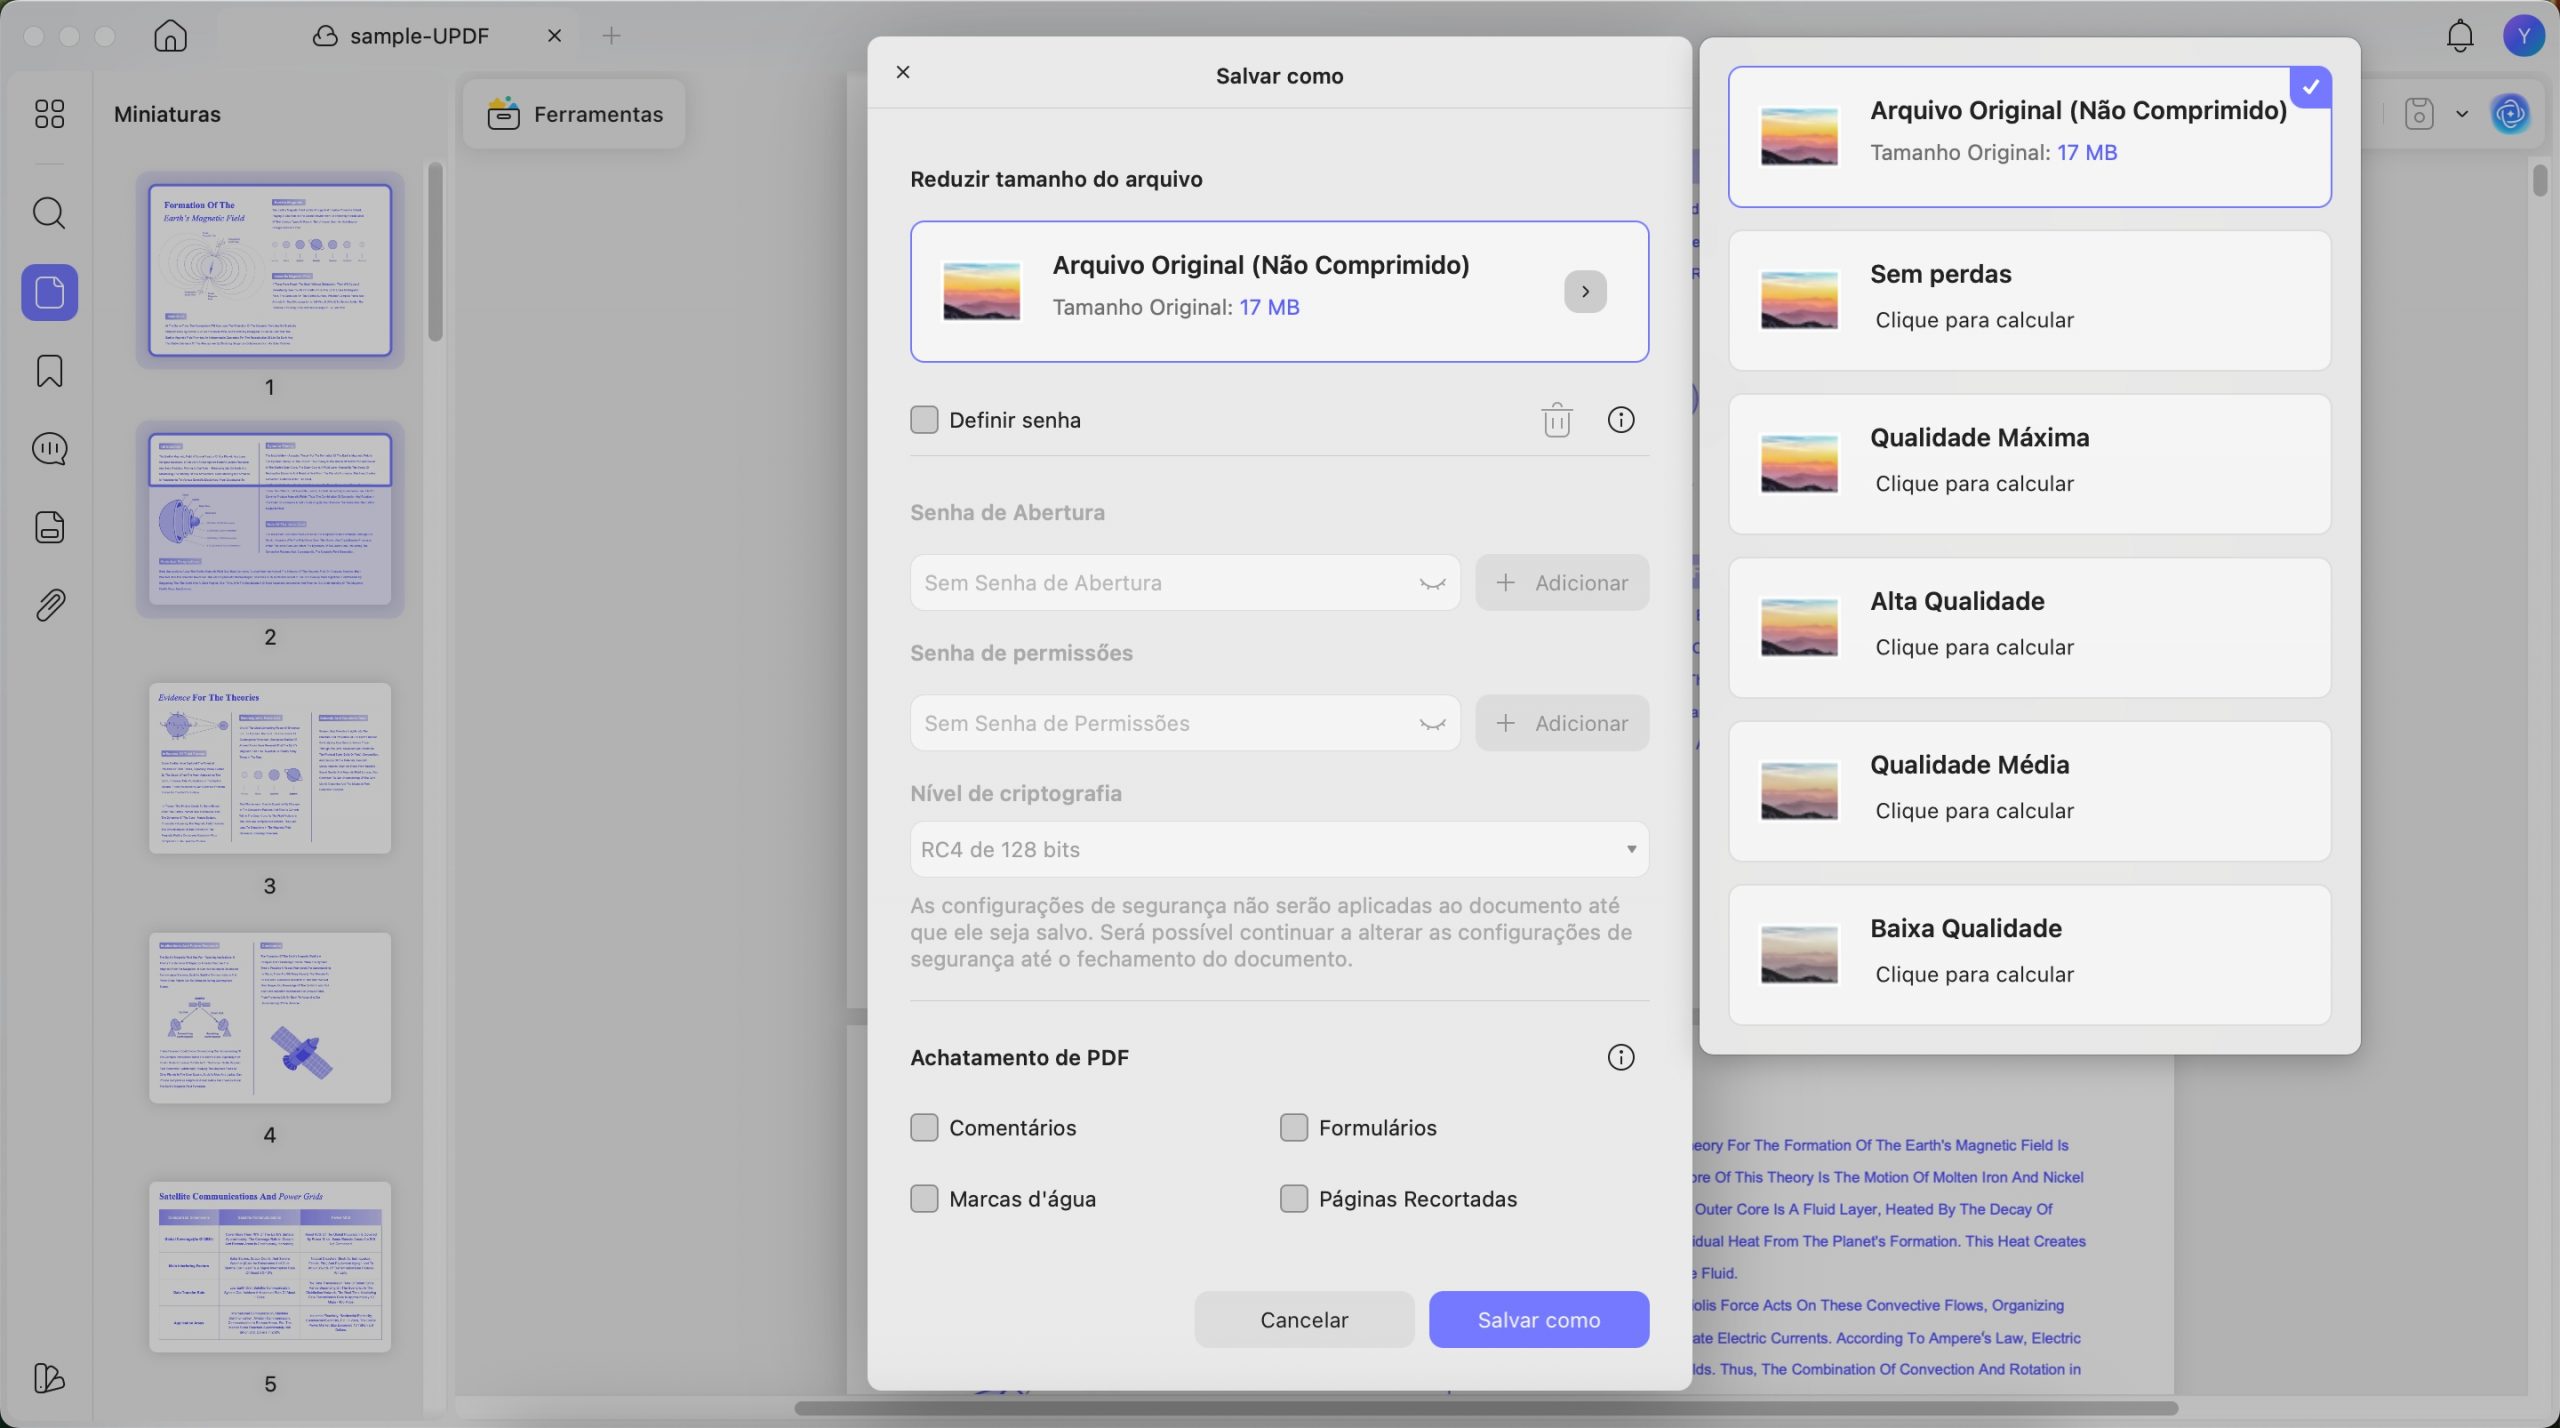Image resolution: width=2560 pixels, height=1428 pixels.
Task: Choose the Baixa Qualidade option
Action: 2029,955
